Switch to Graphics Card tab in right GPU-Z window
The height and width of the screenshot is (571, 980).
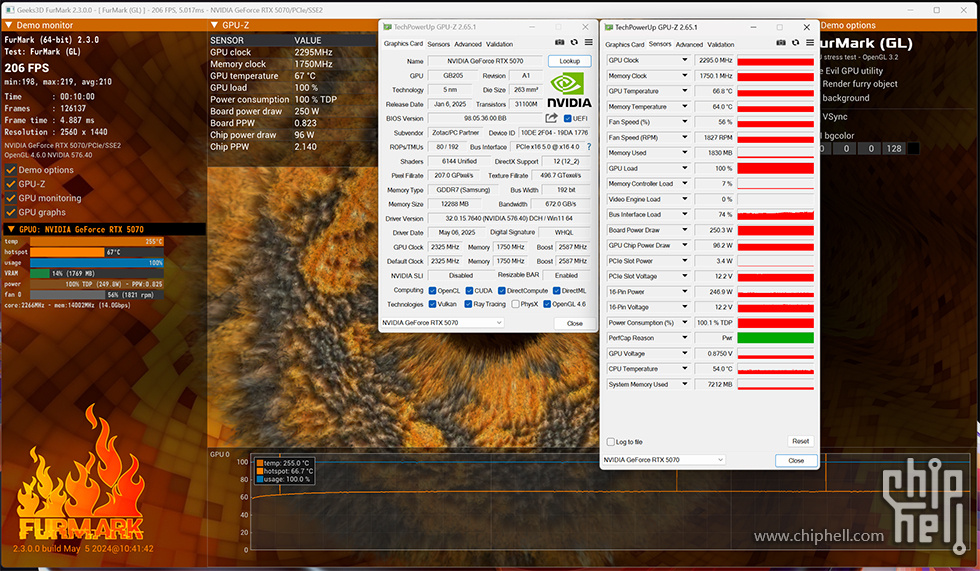click(624, 45)
